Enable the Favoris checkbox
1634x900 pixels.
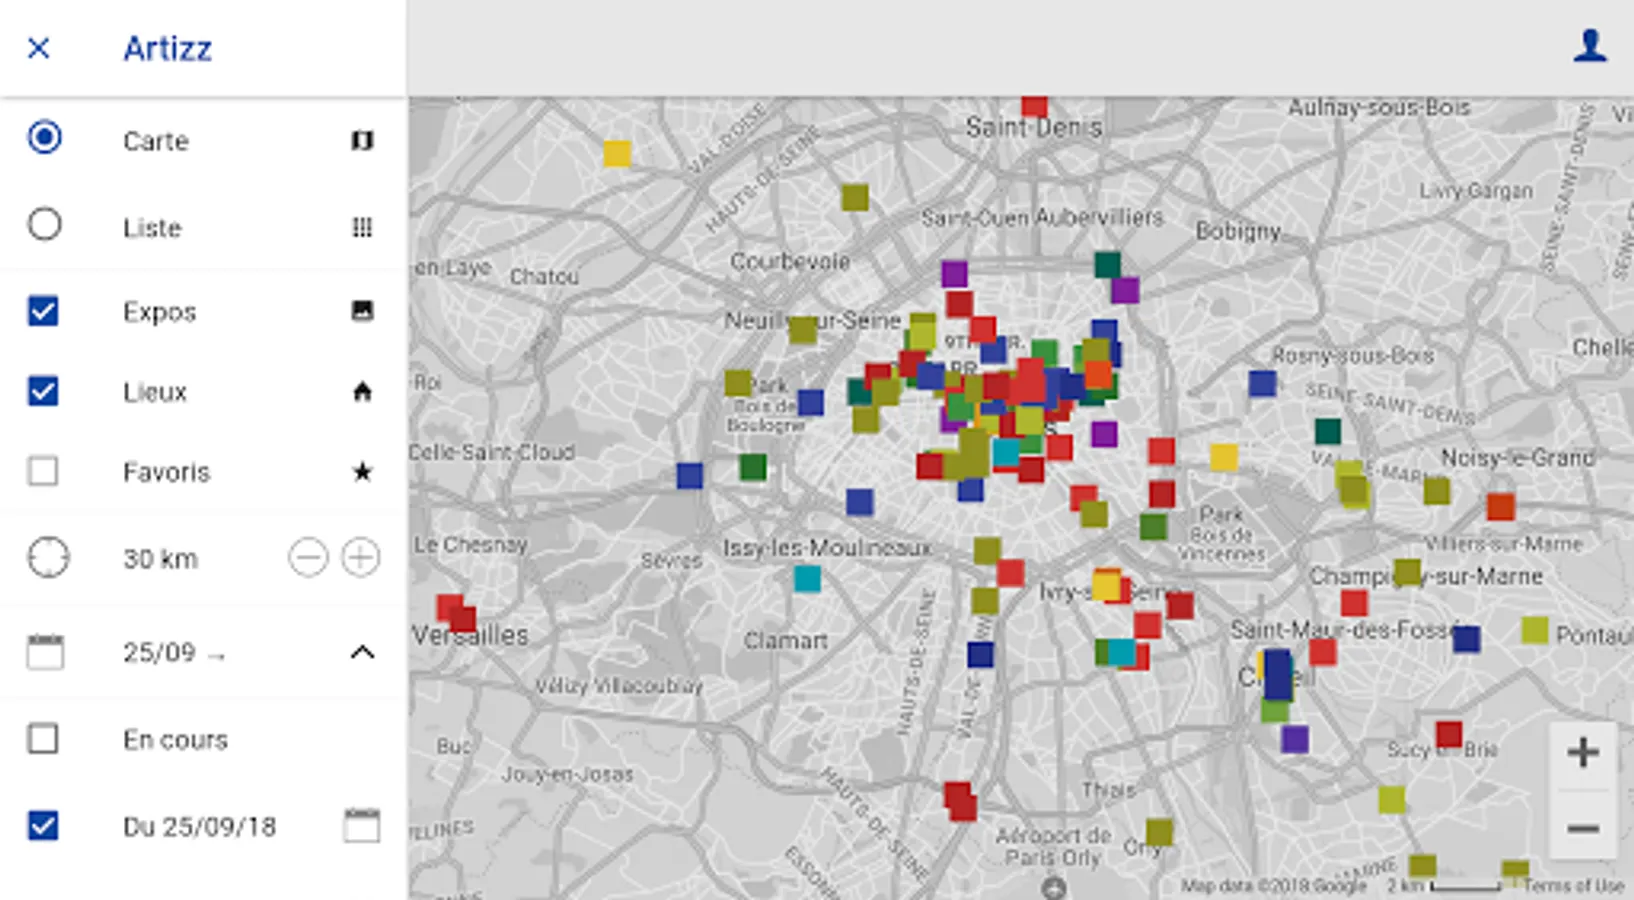(43, 471)
